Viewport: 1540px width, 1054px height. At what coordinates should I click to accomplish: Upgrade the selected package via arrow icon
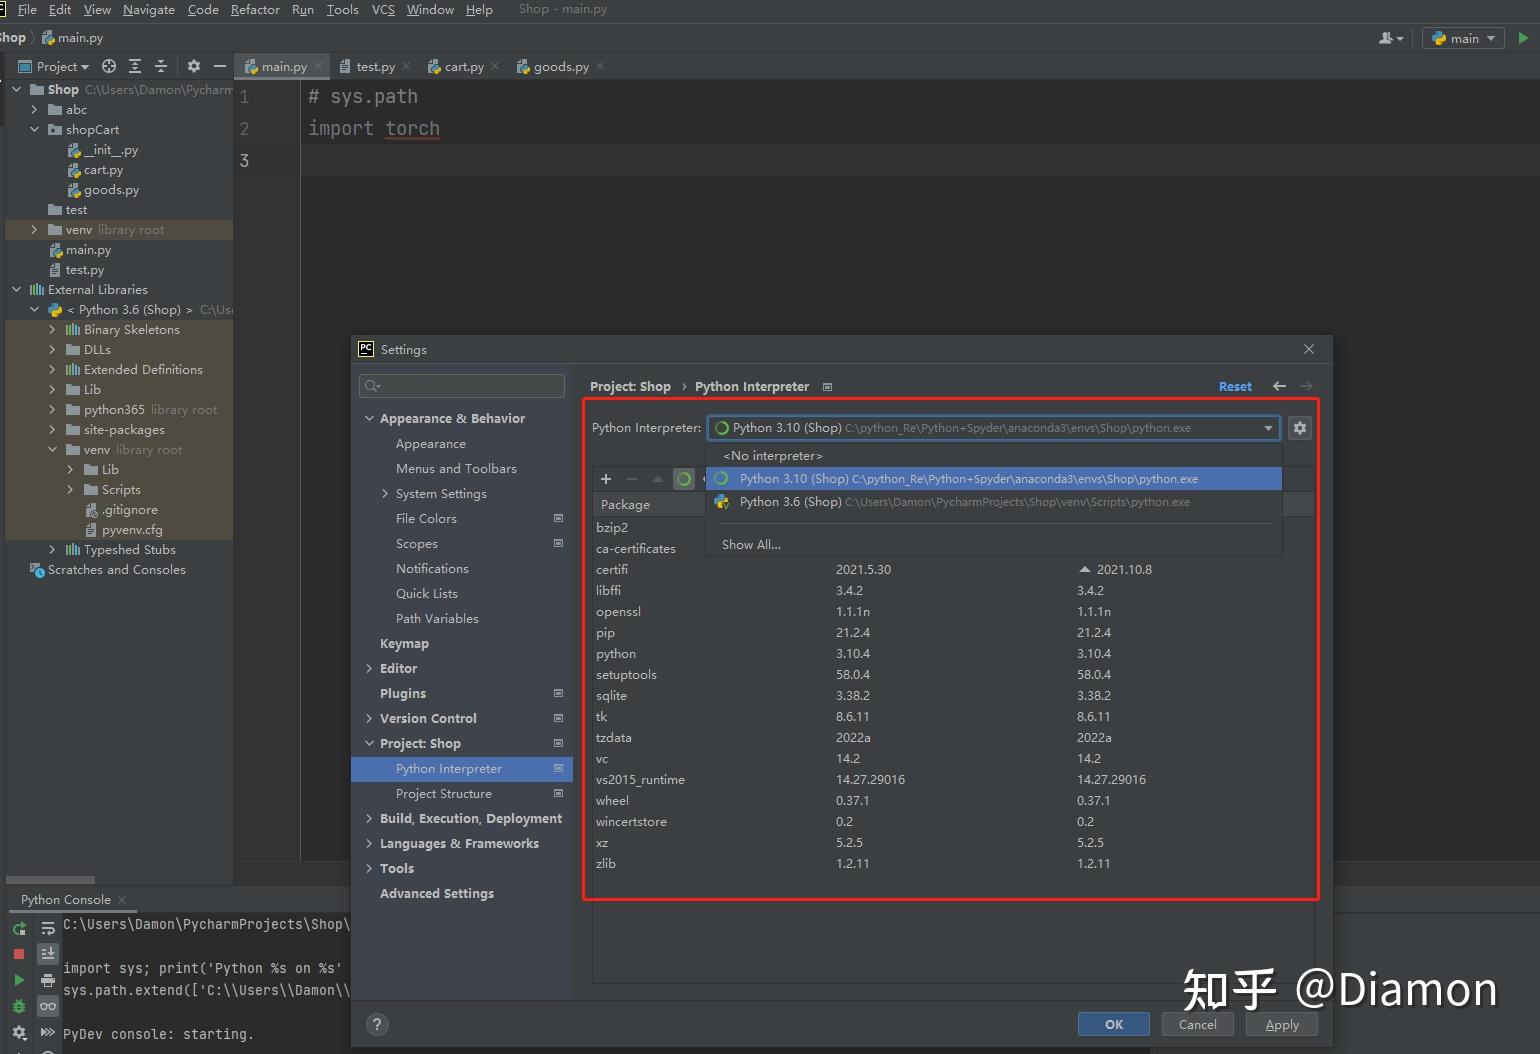[x=657, y=479]
